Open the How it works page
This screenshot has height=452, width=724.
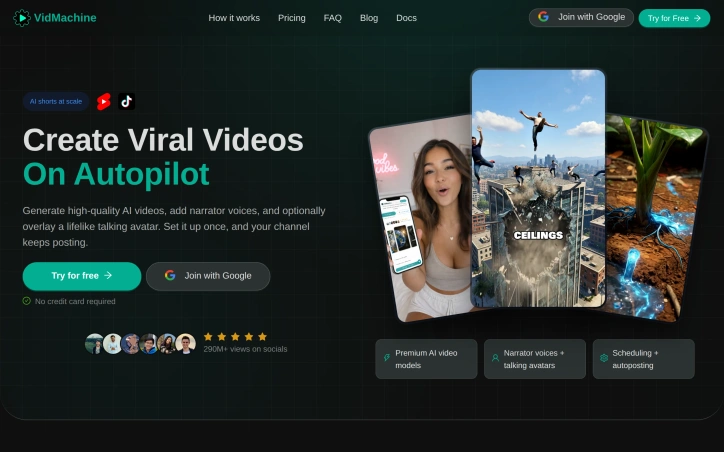[x=234, y=18]
